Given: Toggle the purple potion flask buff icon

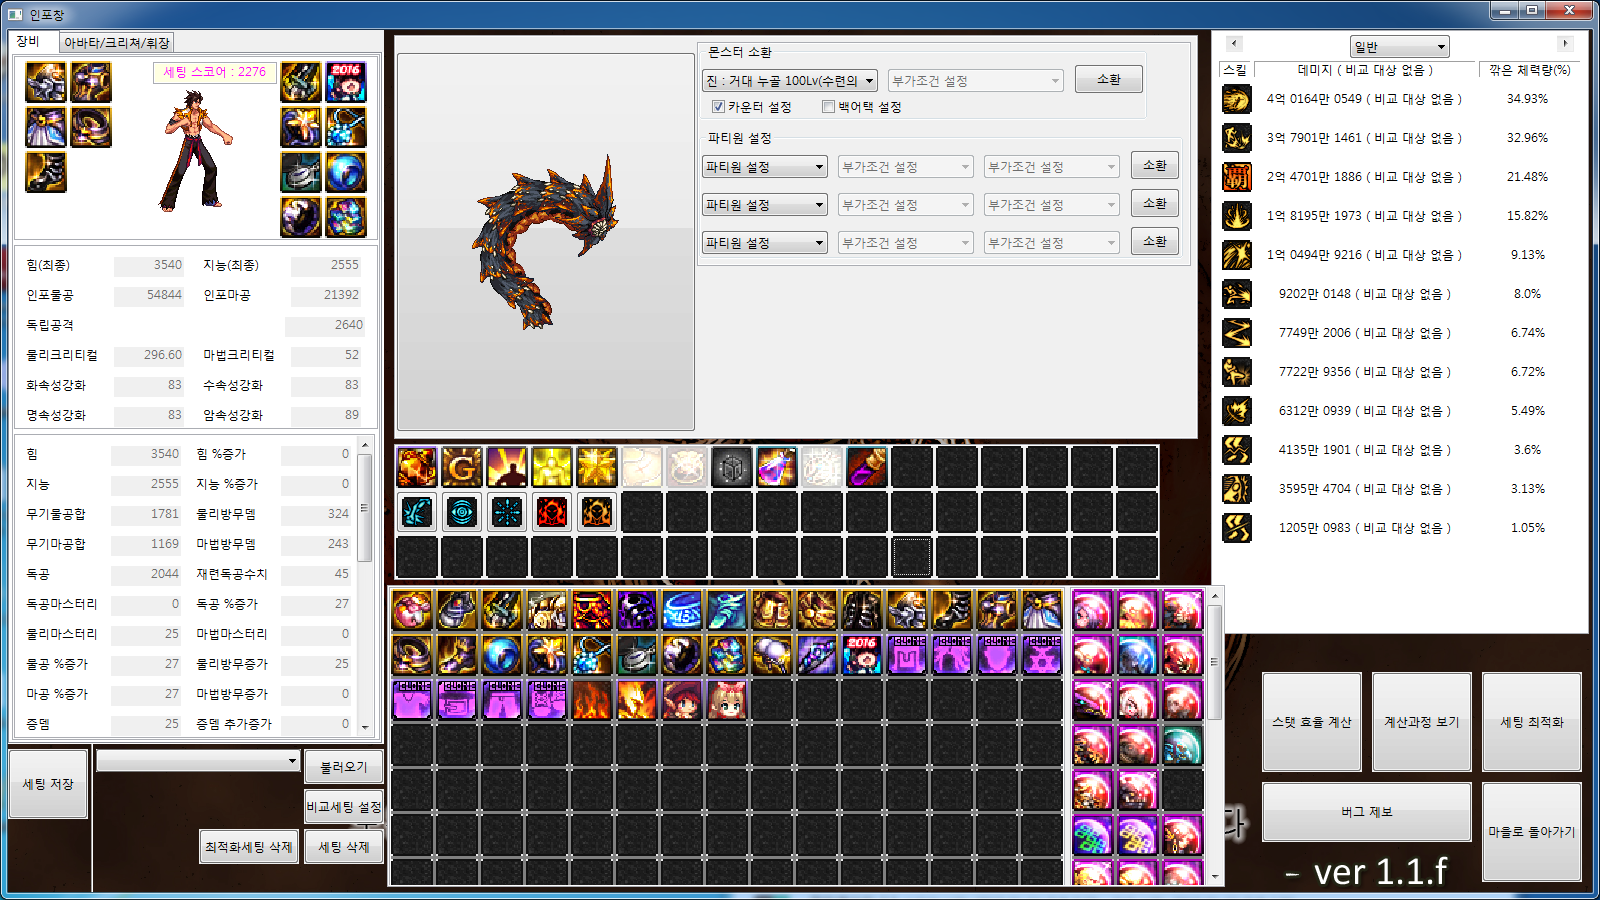Looking at the screenshot, I should pos(777,467).
